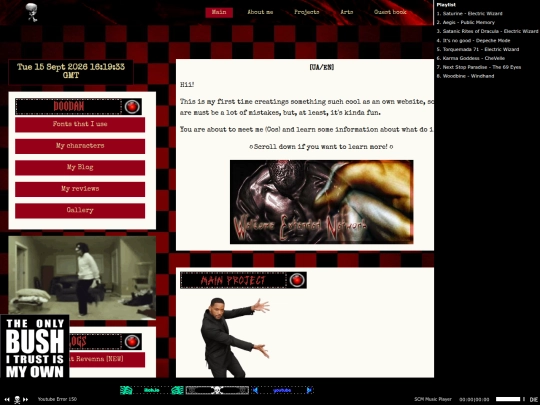Switch language via [UA/EN] link
The image size is (540, 405).
pyautogui.click(x=322, y=67)
